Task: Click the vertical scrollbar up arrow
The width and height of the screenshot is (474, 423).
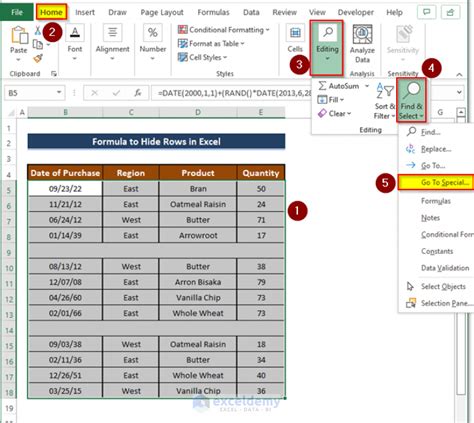Action: pyautogui.click(x=461, y=112)
